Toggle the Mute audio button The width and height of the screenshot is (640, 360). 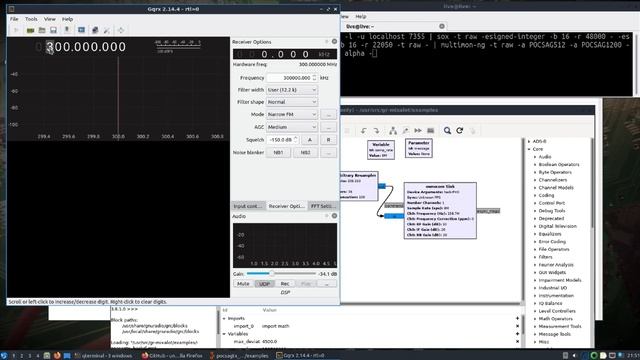coord(243,284)
